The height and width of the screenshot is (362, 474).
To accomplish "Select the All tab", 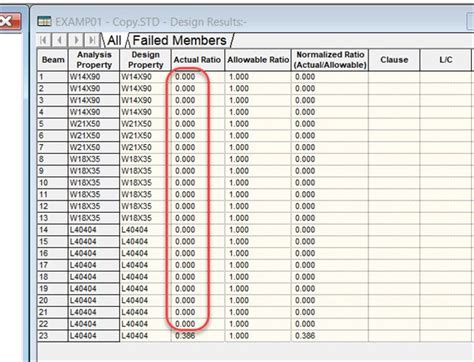I will (114, 41).
